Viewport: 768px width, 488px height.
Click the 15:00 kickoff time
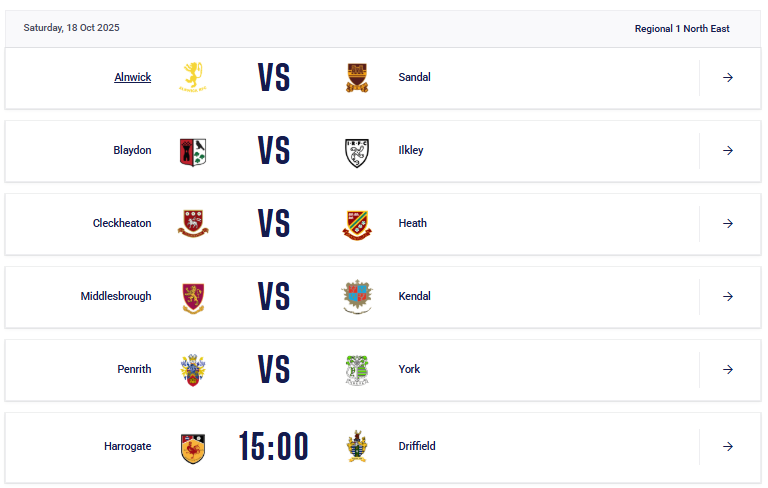point(274,447)
